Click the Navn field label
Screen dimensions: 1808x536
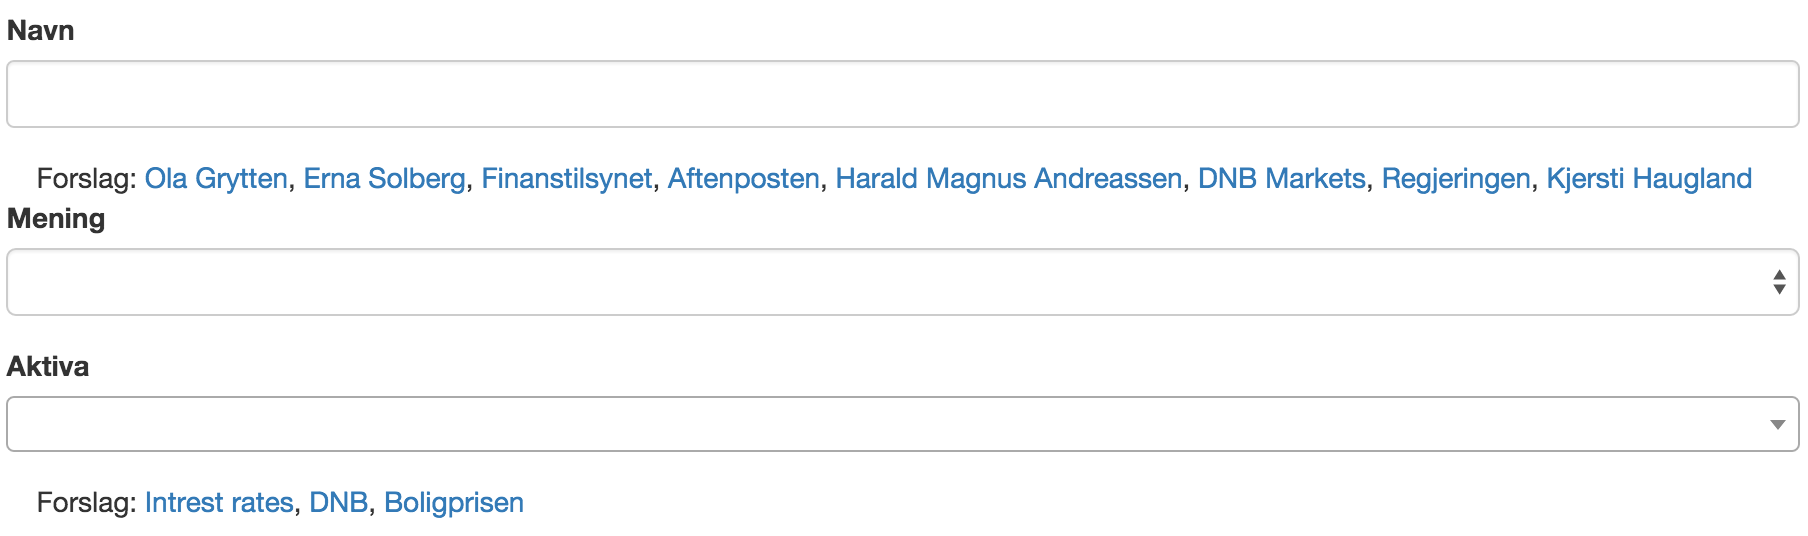pyautogui.click(x=41, y=31)
